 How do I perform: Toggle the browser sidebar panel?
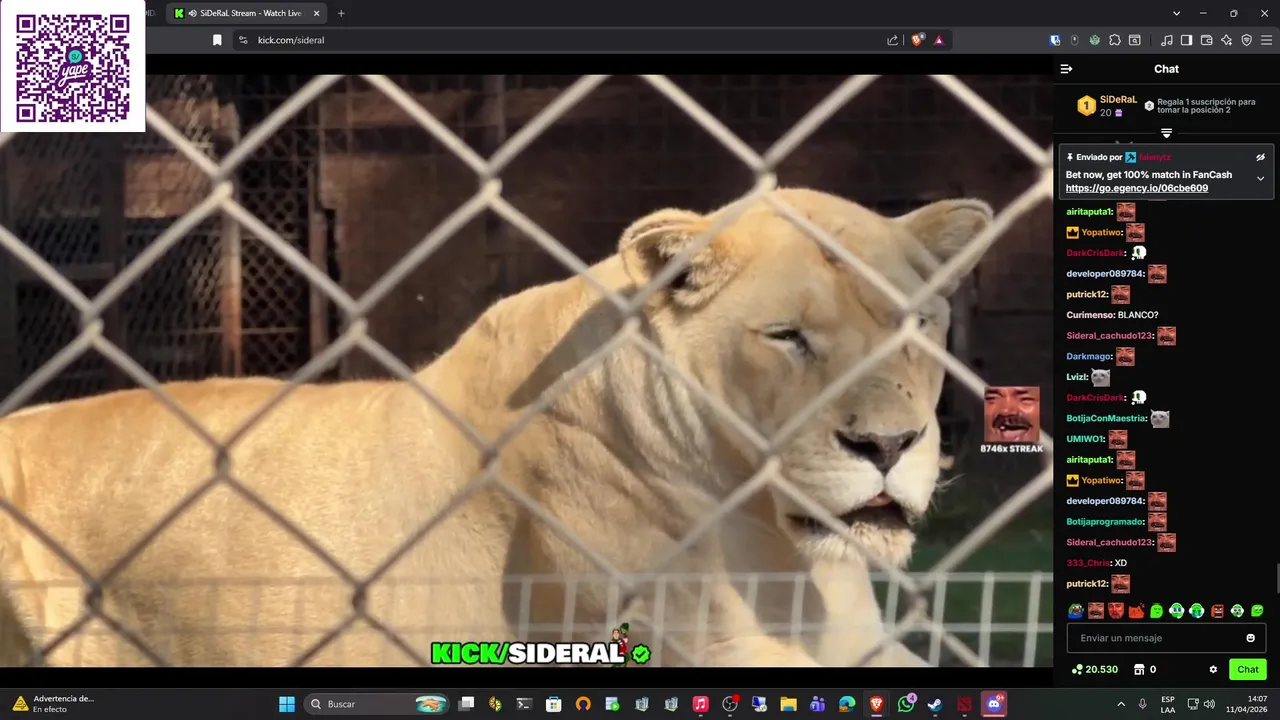[1186, 40]
